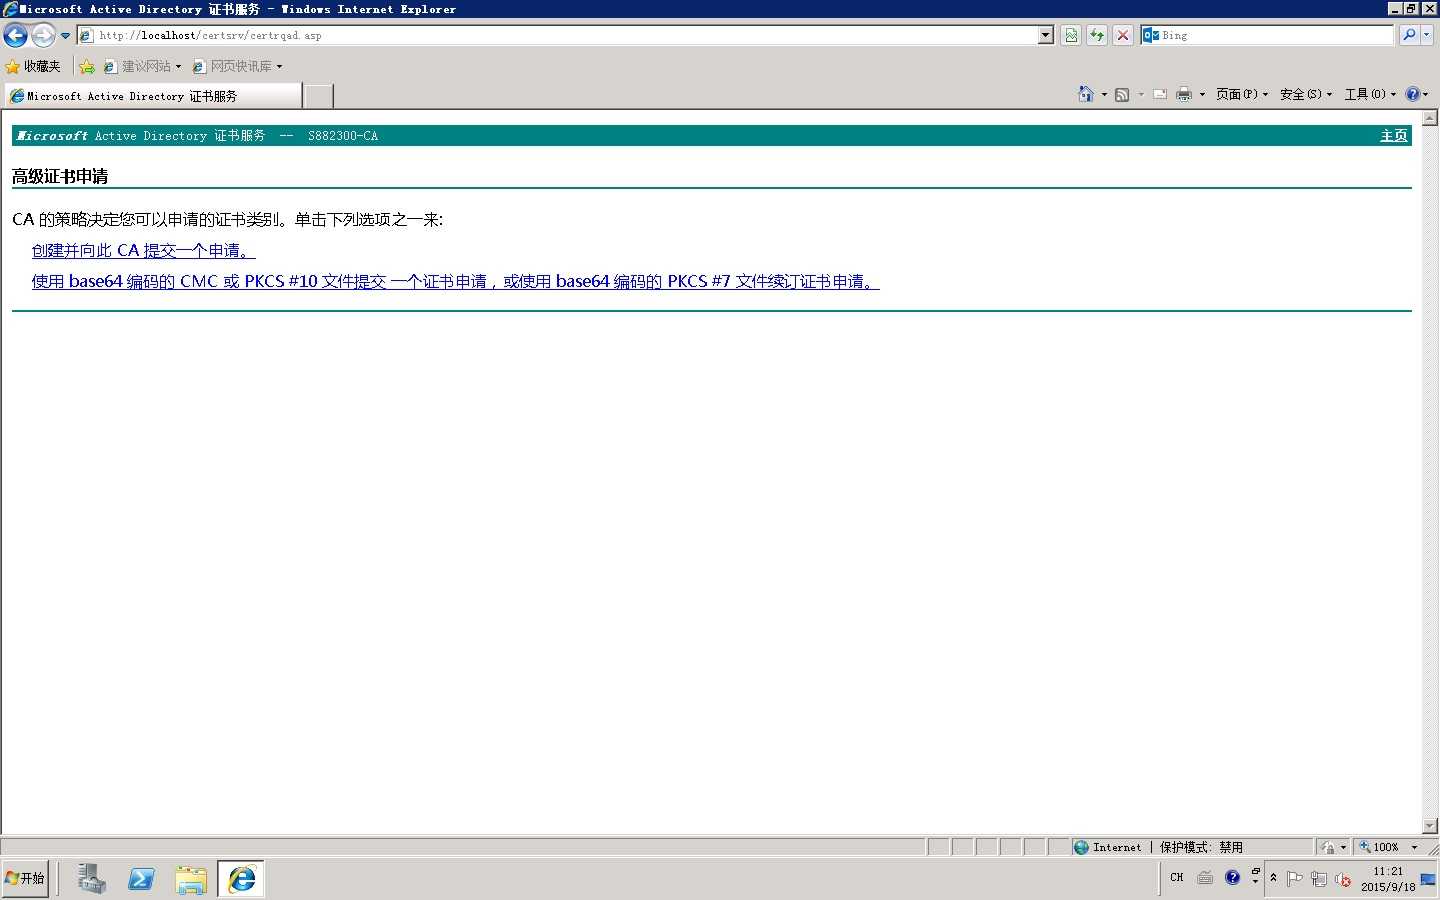Open the clock showing 11:21 2015/9/18
This screenshot has width=1440, height=900.
point(1388,879)
